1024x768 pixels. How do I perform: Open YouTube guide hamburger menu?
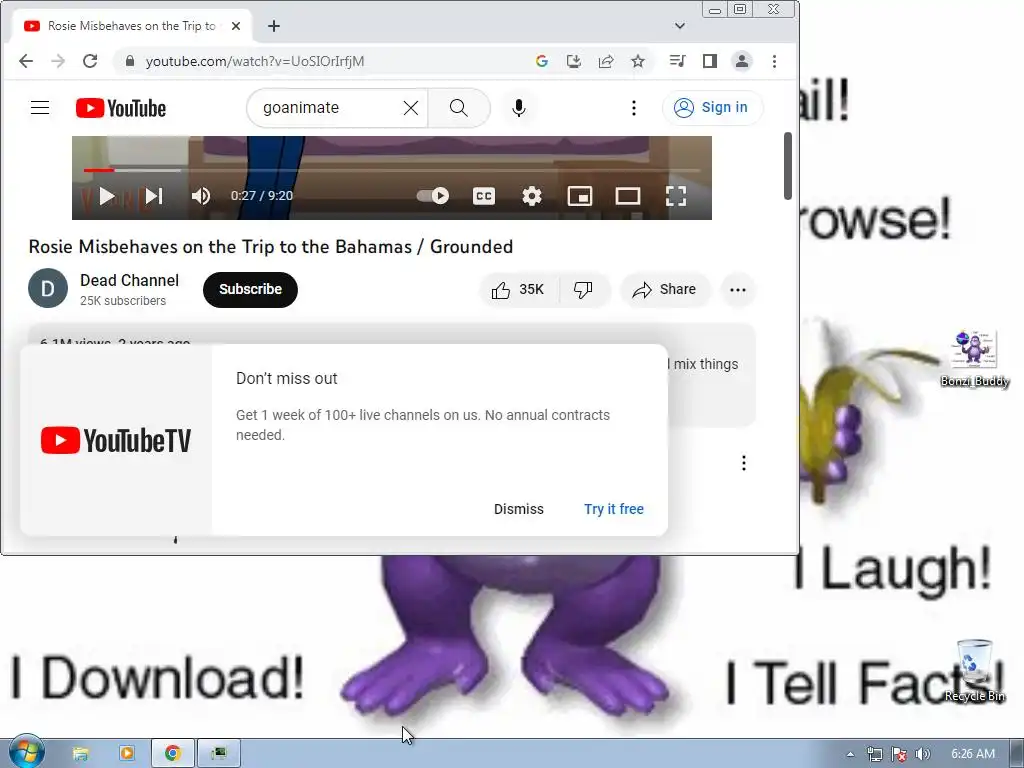40,108
